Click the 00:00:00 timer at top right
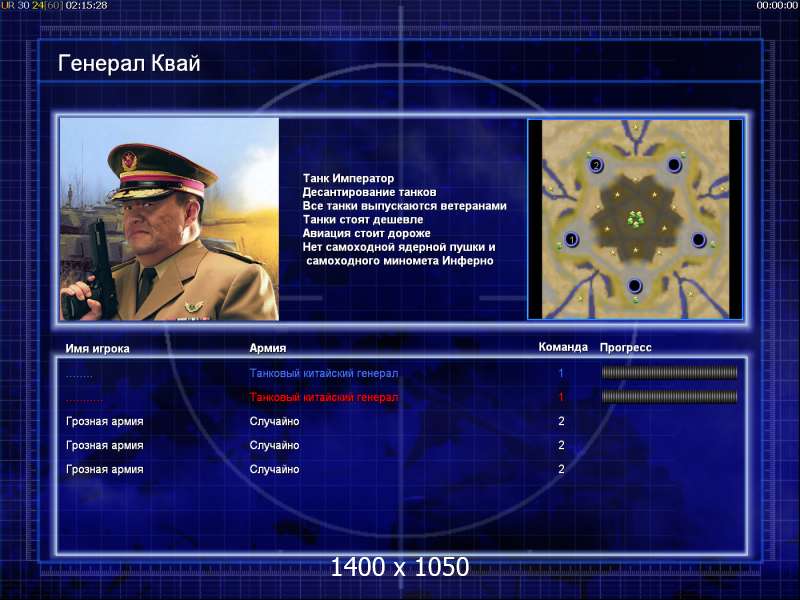The width and height of the screenshot is (800, 600). pyautogui.click(x=777, y=6)
